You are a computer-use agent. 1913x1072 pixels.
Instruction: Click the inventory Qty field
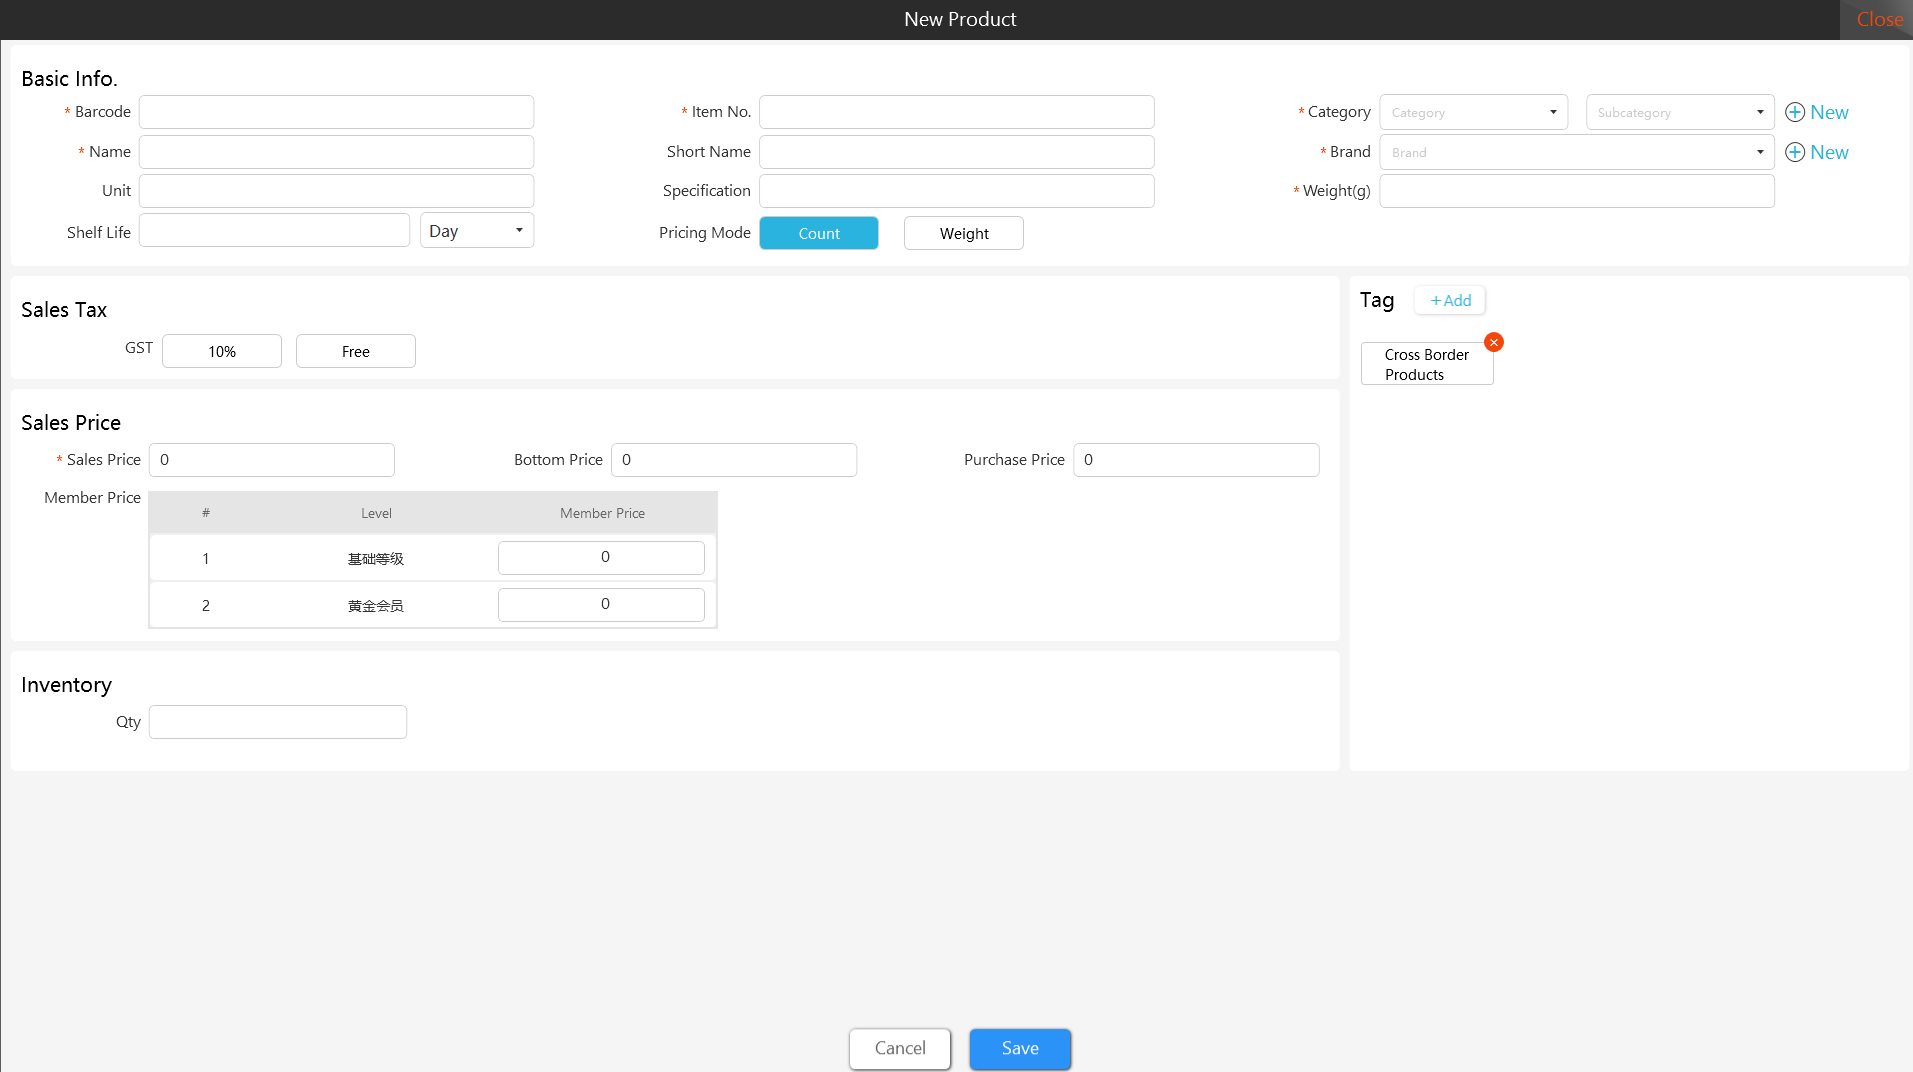click(x=278, y=722)
